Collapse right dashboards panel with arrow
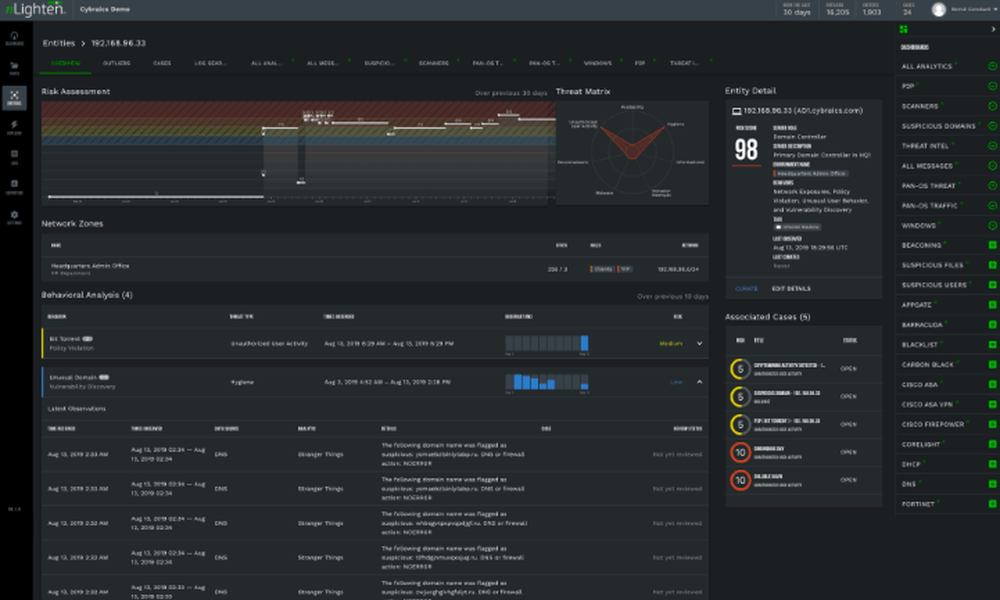The width and height of the screenshot is (1000, 600). pos(992,29)
